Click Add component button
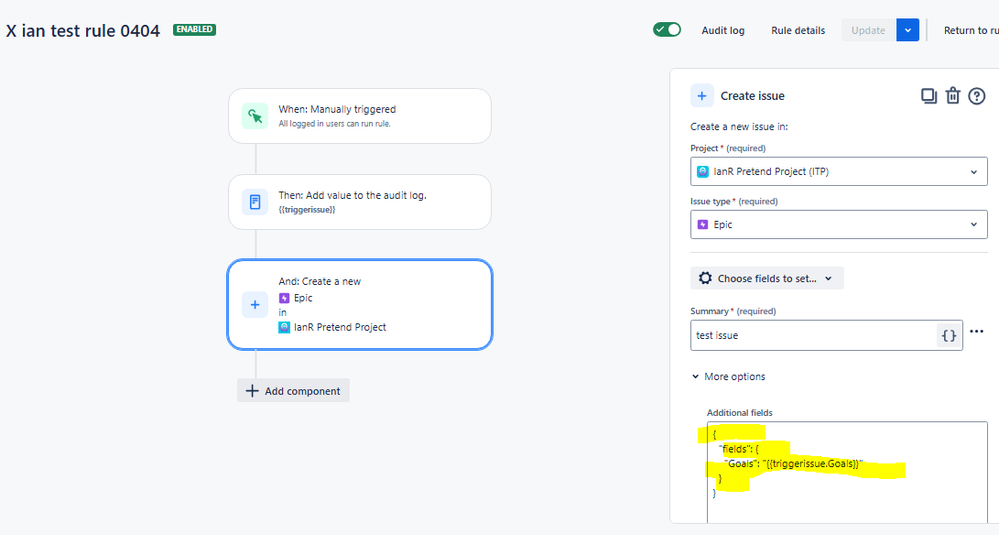 coord(293,390)
